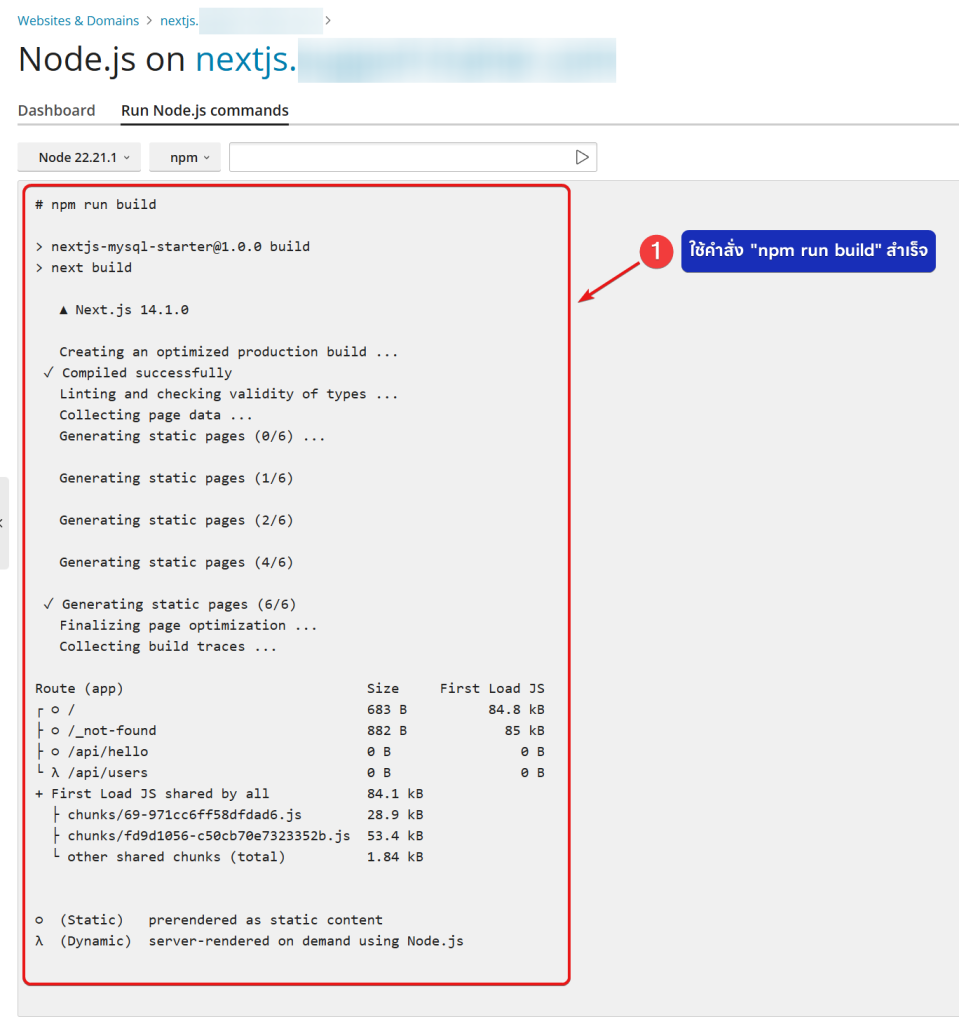959x1024 pixels.
Task: Click the "# npm run build" output line
Action: point(96,205)
